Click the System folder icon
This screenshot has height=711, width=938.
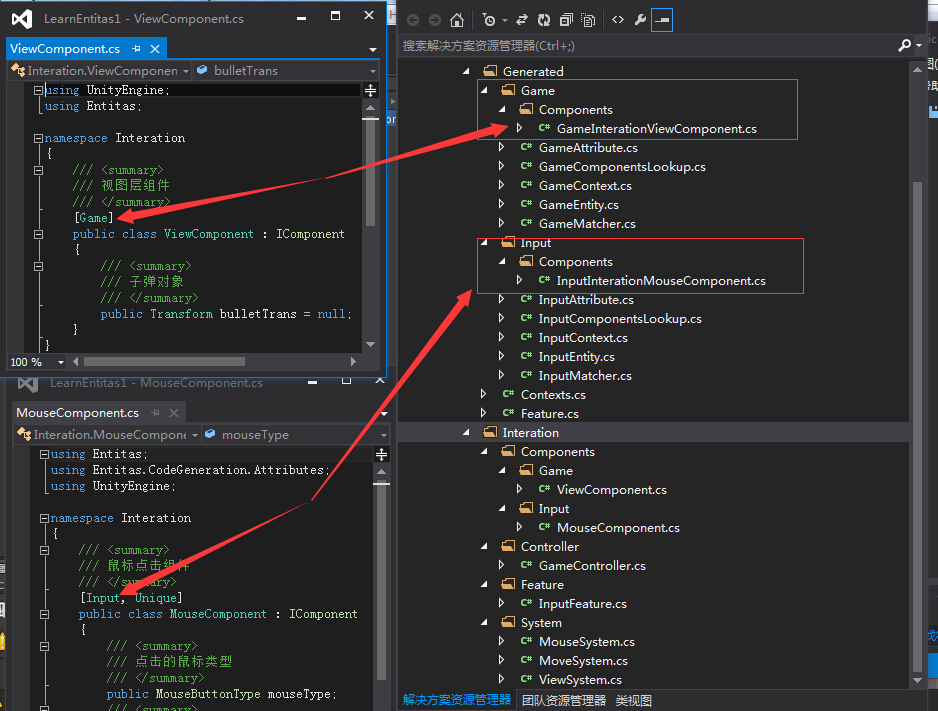pyautogui.click(x=508, y=622)
